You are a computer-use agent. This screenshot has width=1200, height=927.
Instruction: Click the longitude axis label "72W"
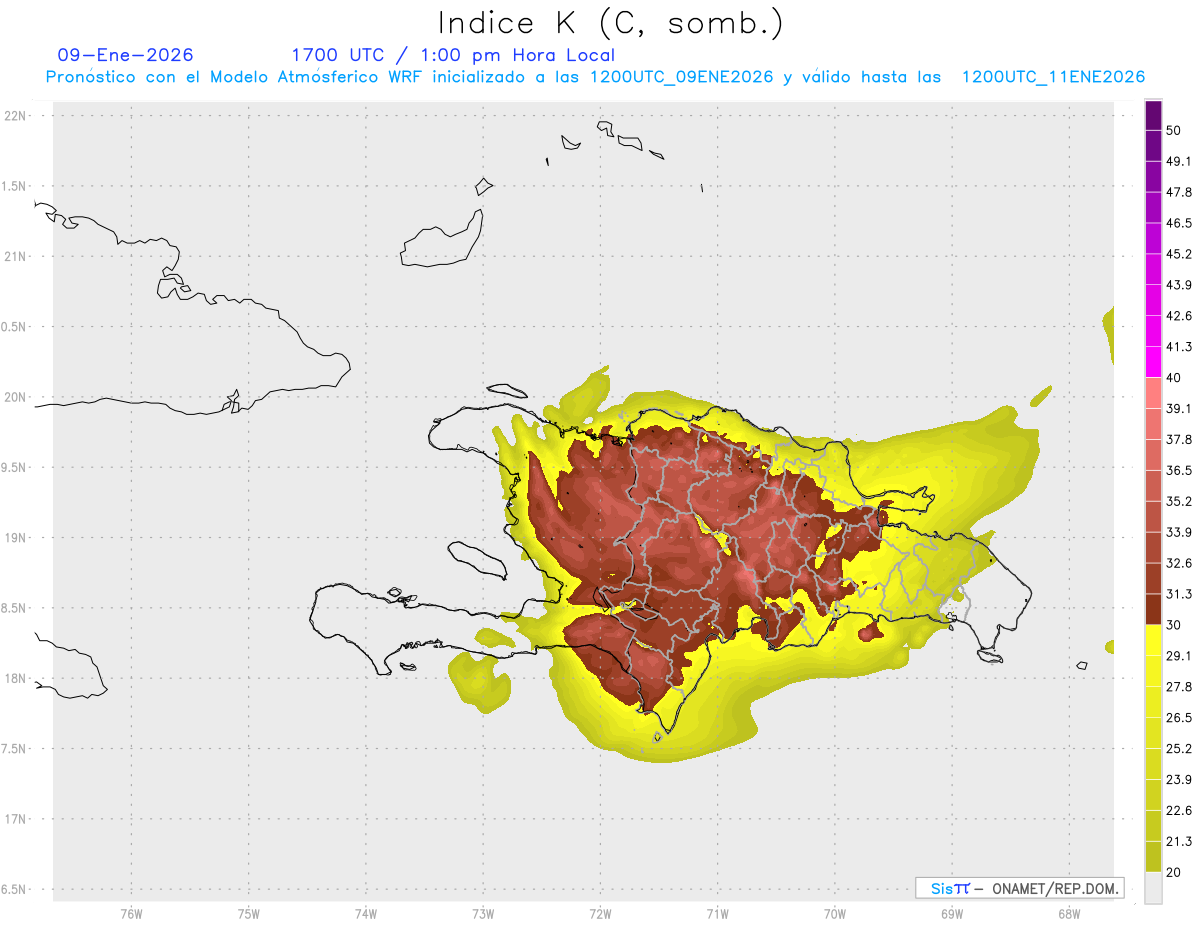click(600, 913)
